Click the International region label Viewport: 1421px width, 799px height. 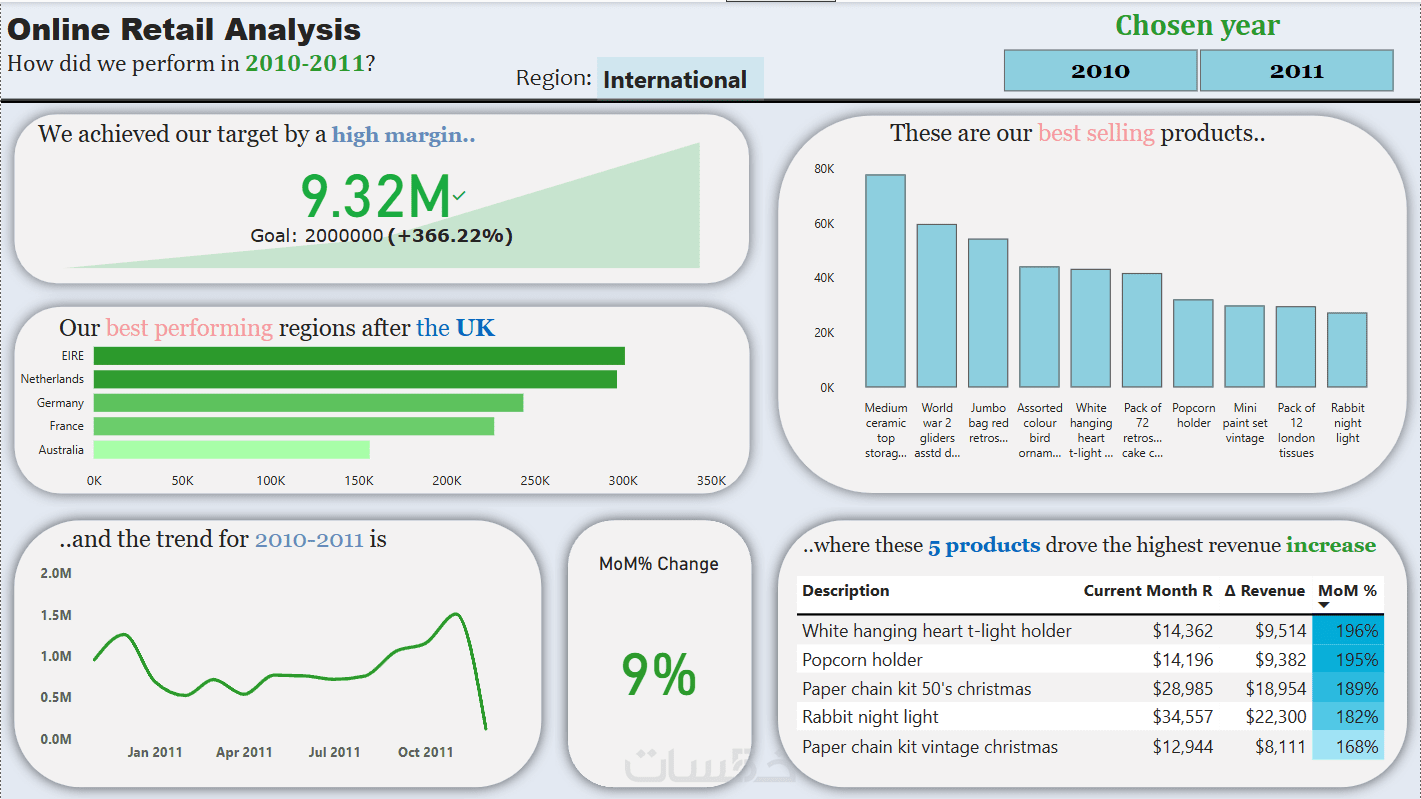(x=680, y=79)
